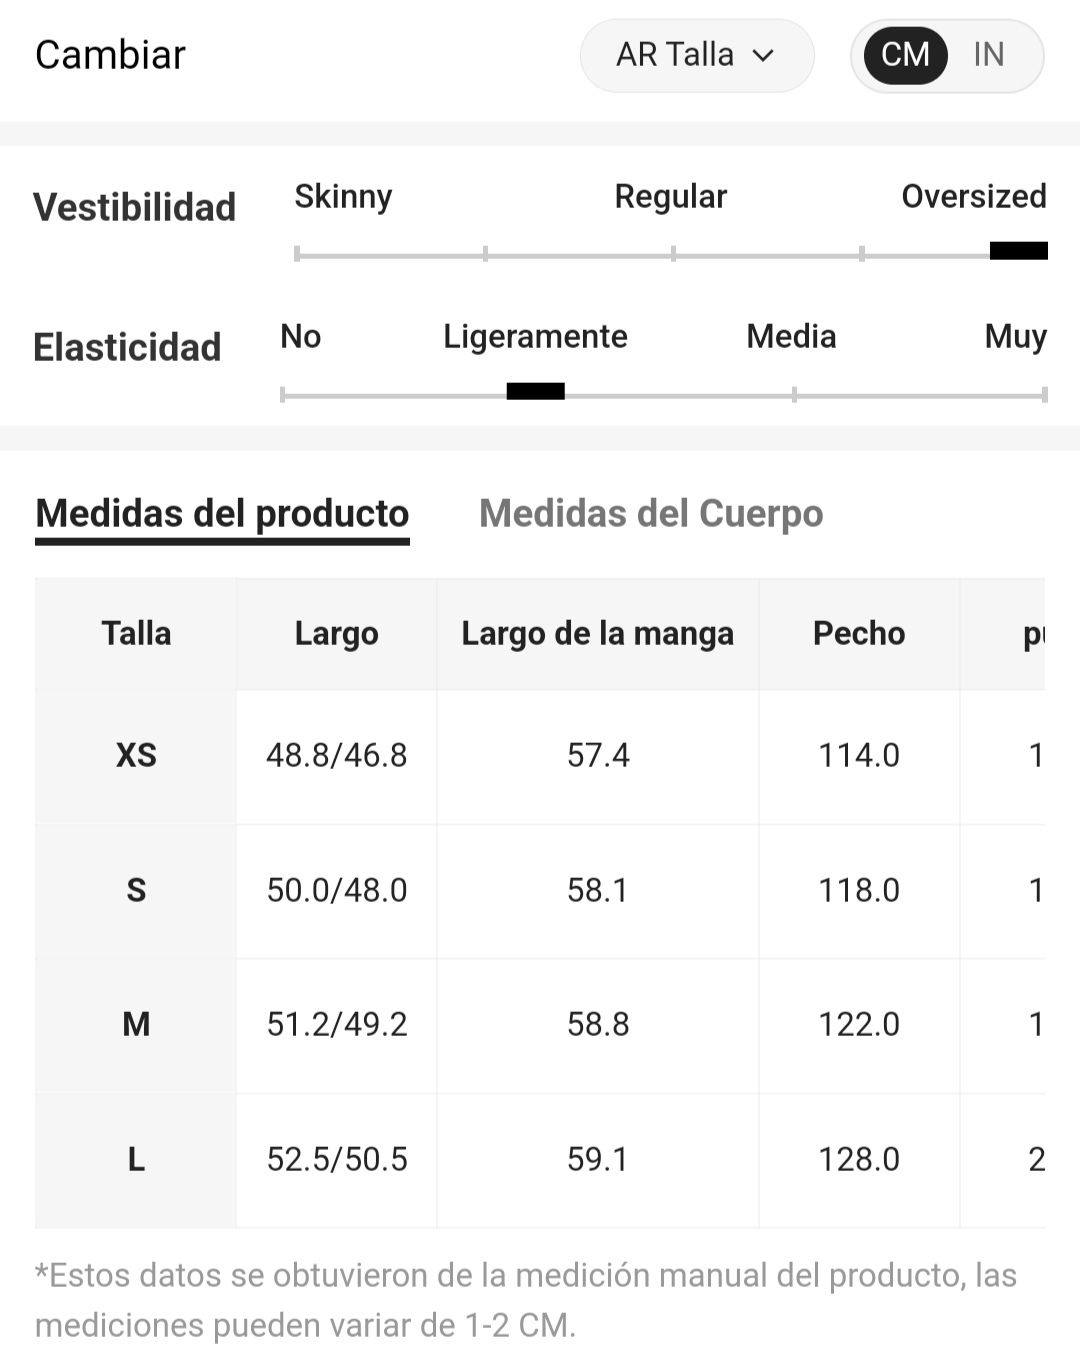Viewport: 1080px width, 1362px height.
Task: Select the M size row
Action: 540,1025
